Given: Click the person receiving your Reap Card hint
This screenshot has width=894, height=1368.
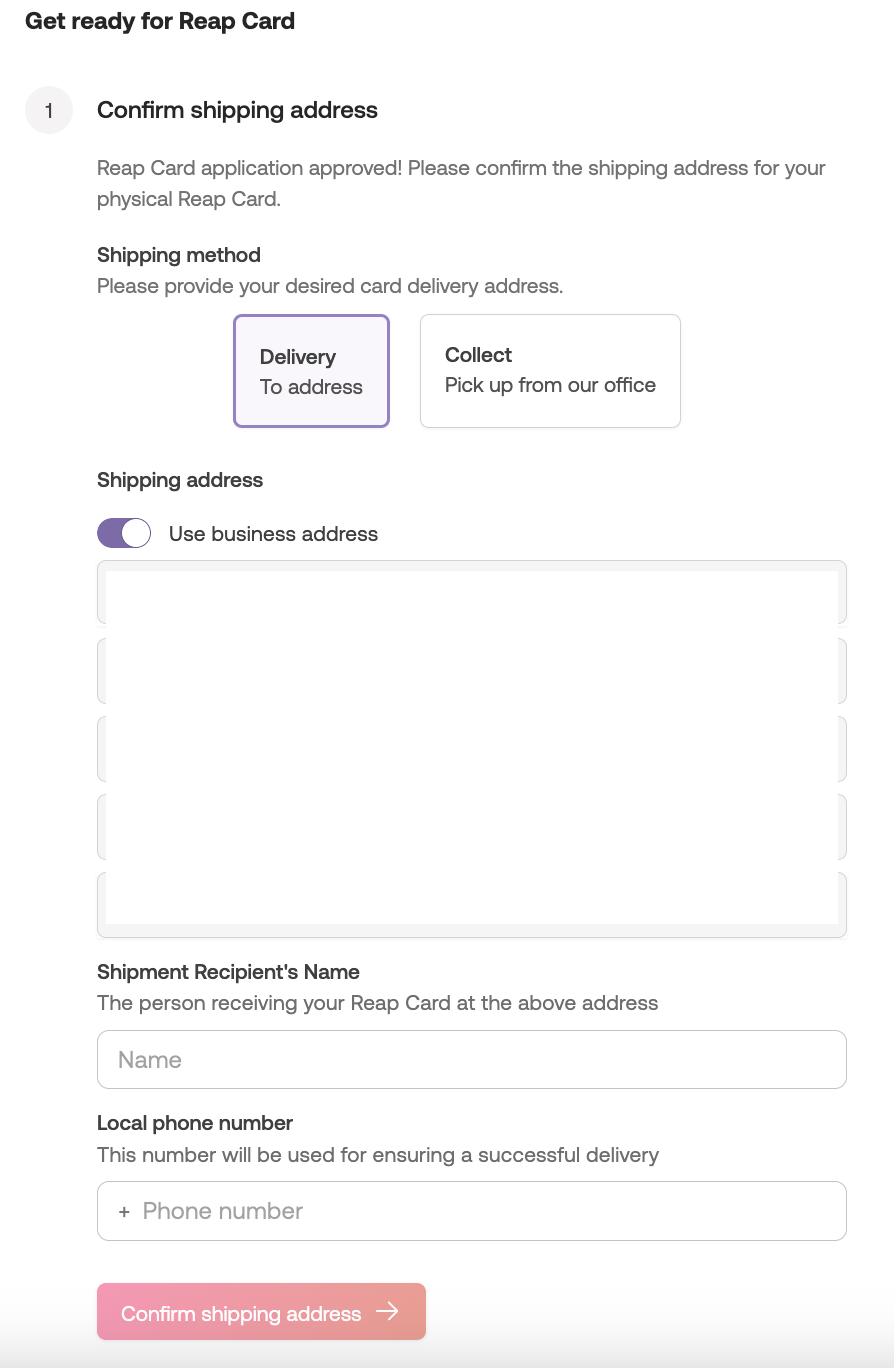Looking at the screenshot, I should (x=377, y=1003).
